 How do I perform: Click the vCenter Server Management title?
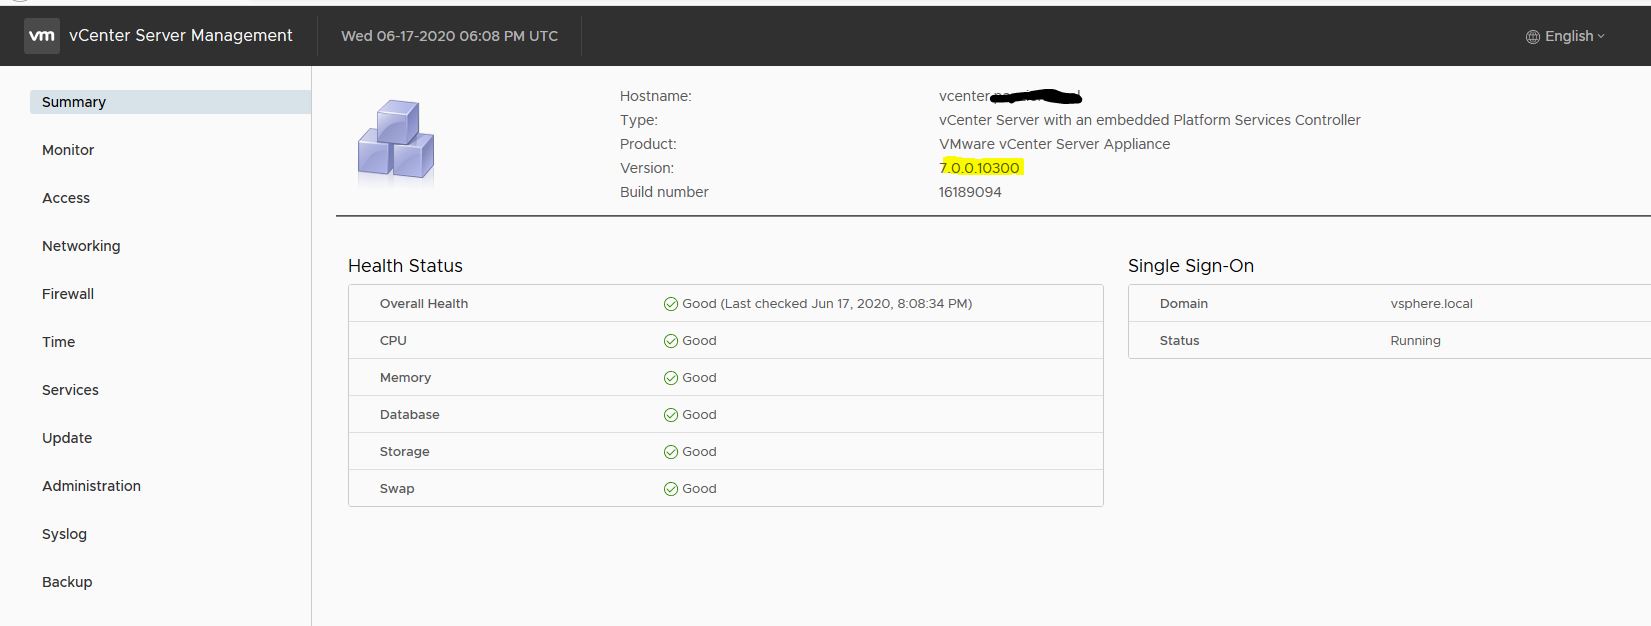[x=181, y=36]
